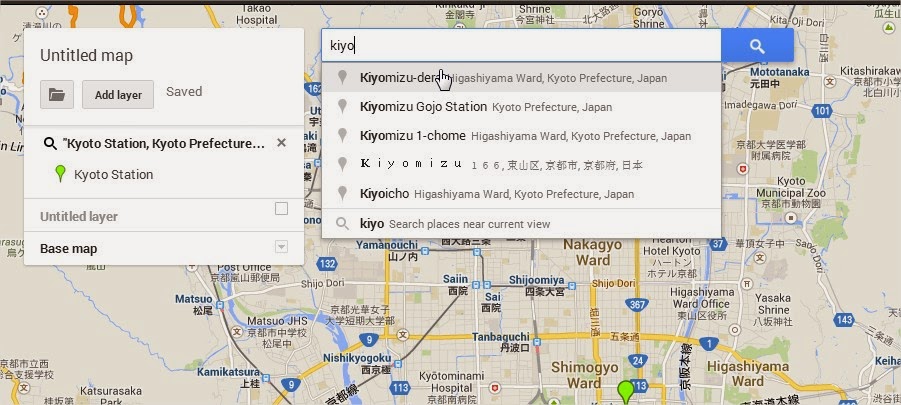The width and height of the screenshot is (901, 405).
Task: Click the Base map label
Action: (68, 249)
